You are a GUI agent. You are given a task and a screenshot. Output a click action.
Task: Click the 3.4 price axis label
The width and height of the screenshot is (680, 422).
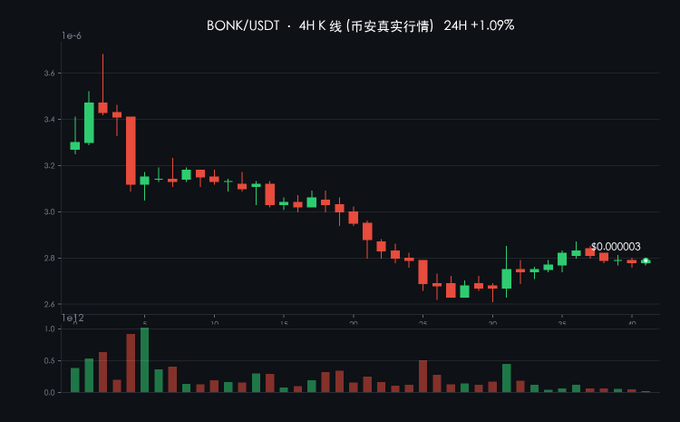49,119
